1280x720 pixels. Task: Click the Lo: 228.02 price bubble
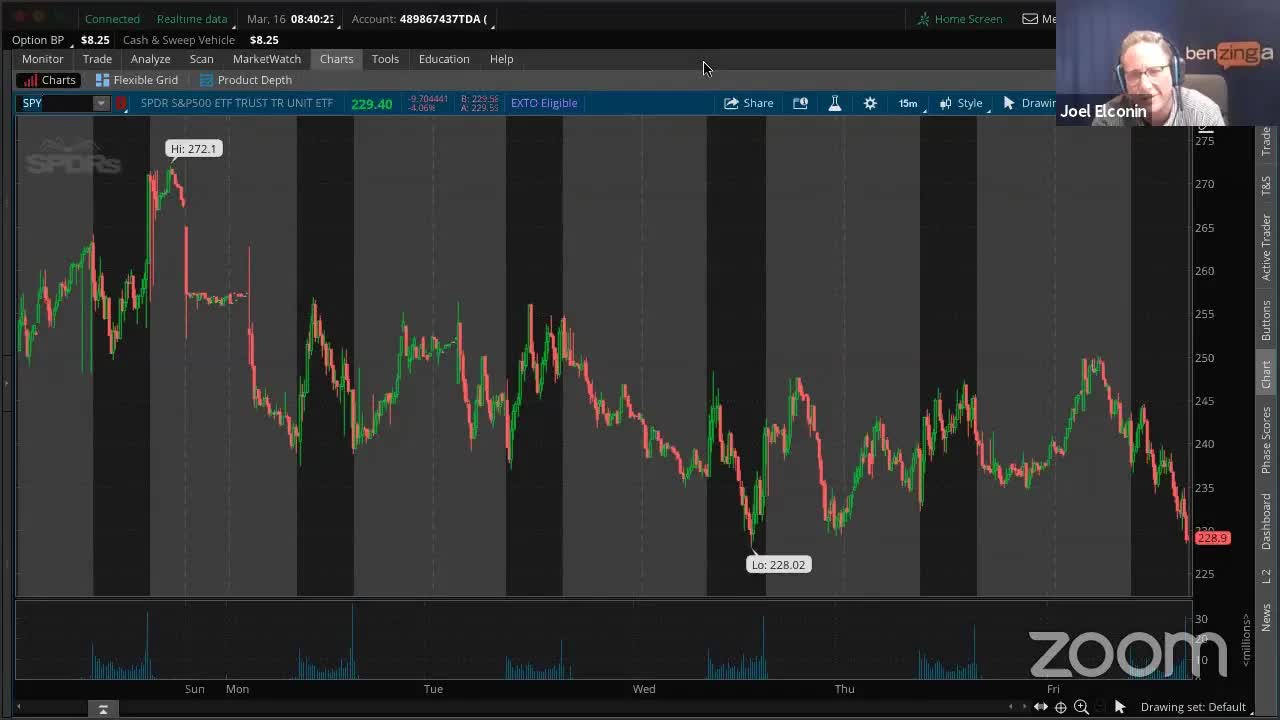(778, 565)
